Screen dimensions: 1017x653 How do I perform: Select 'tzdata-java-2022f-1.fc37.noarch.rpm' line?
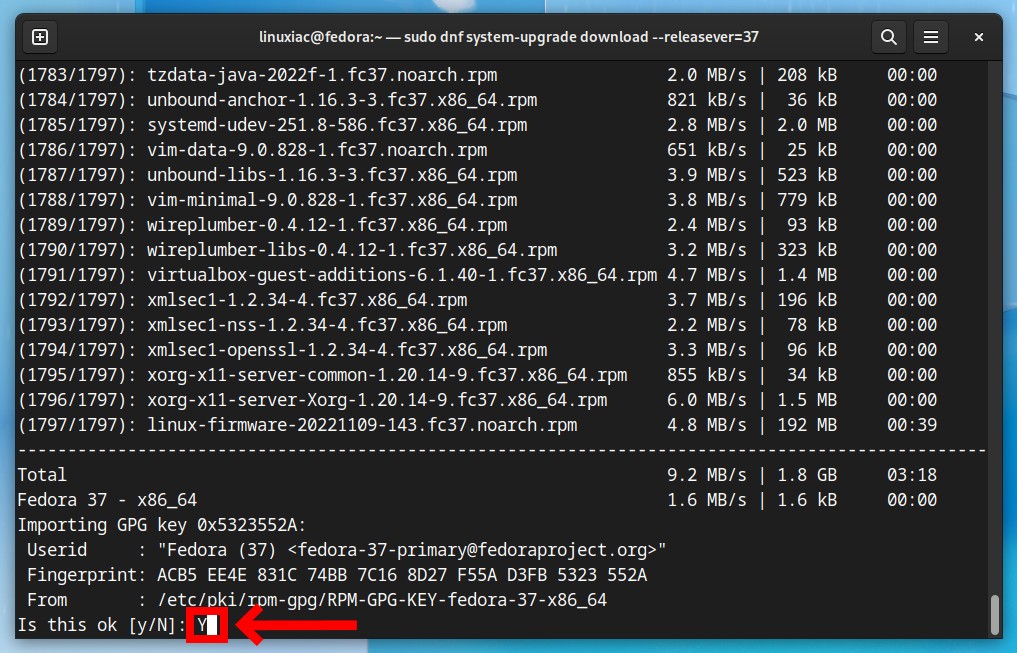click(x=477, y=75)
